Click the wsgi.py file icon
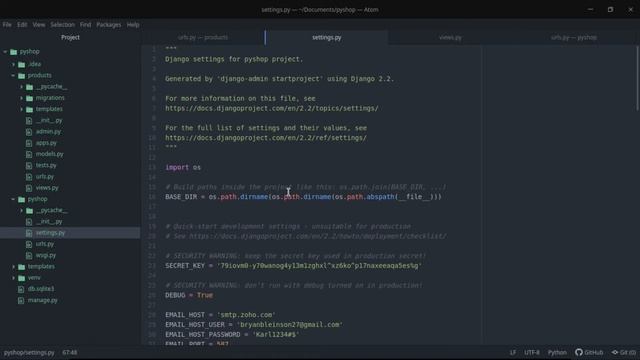The image size is (640, 360). point(29,256)
